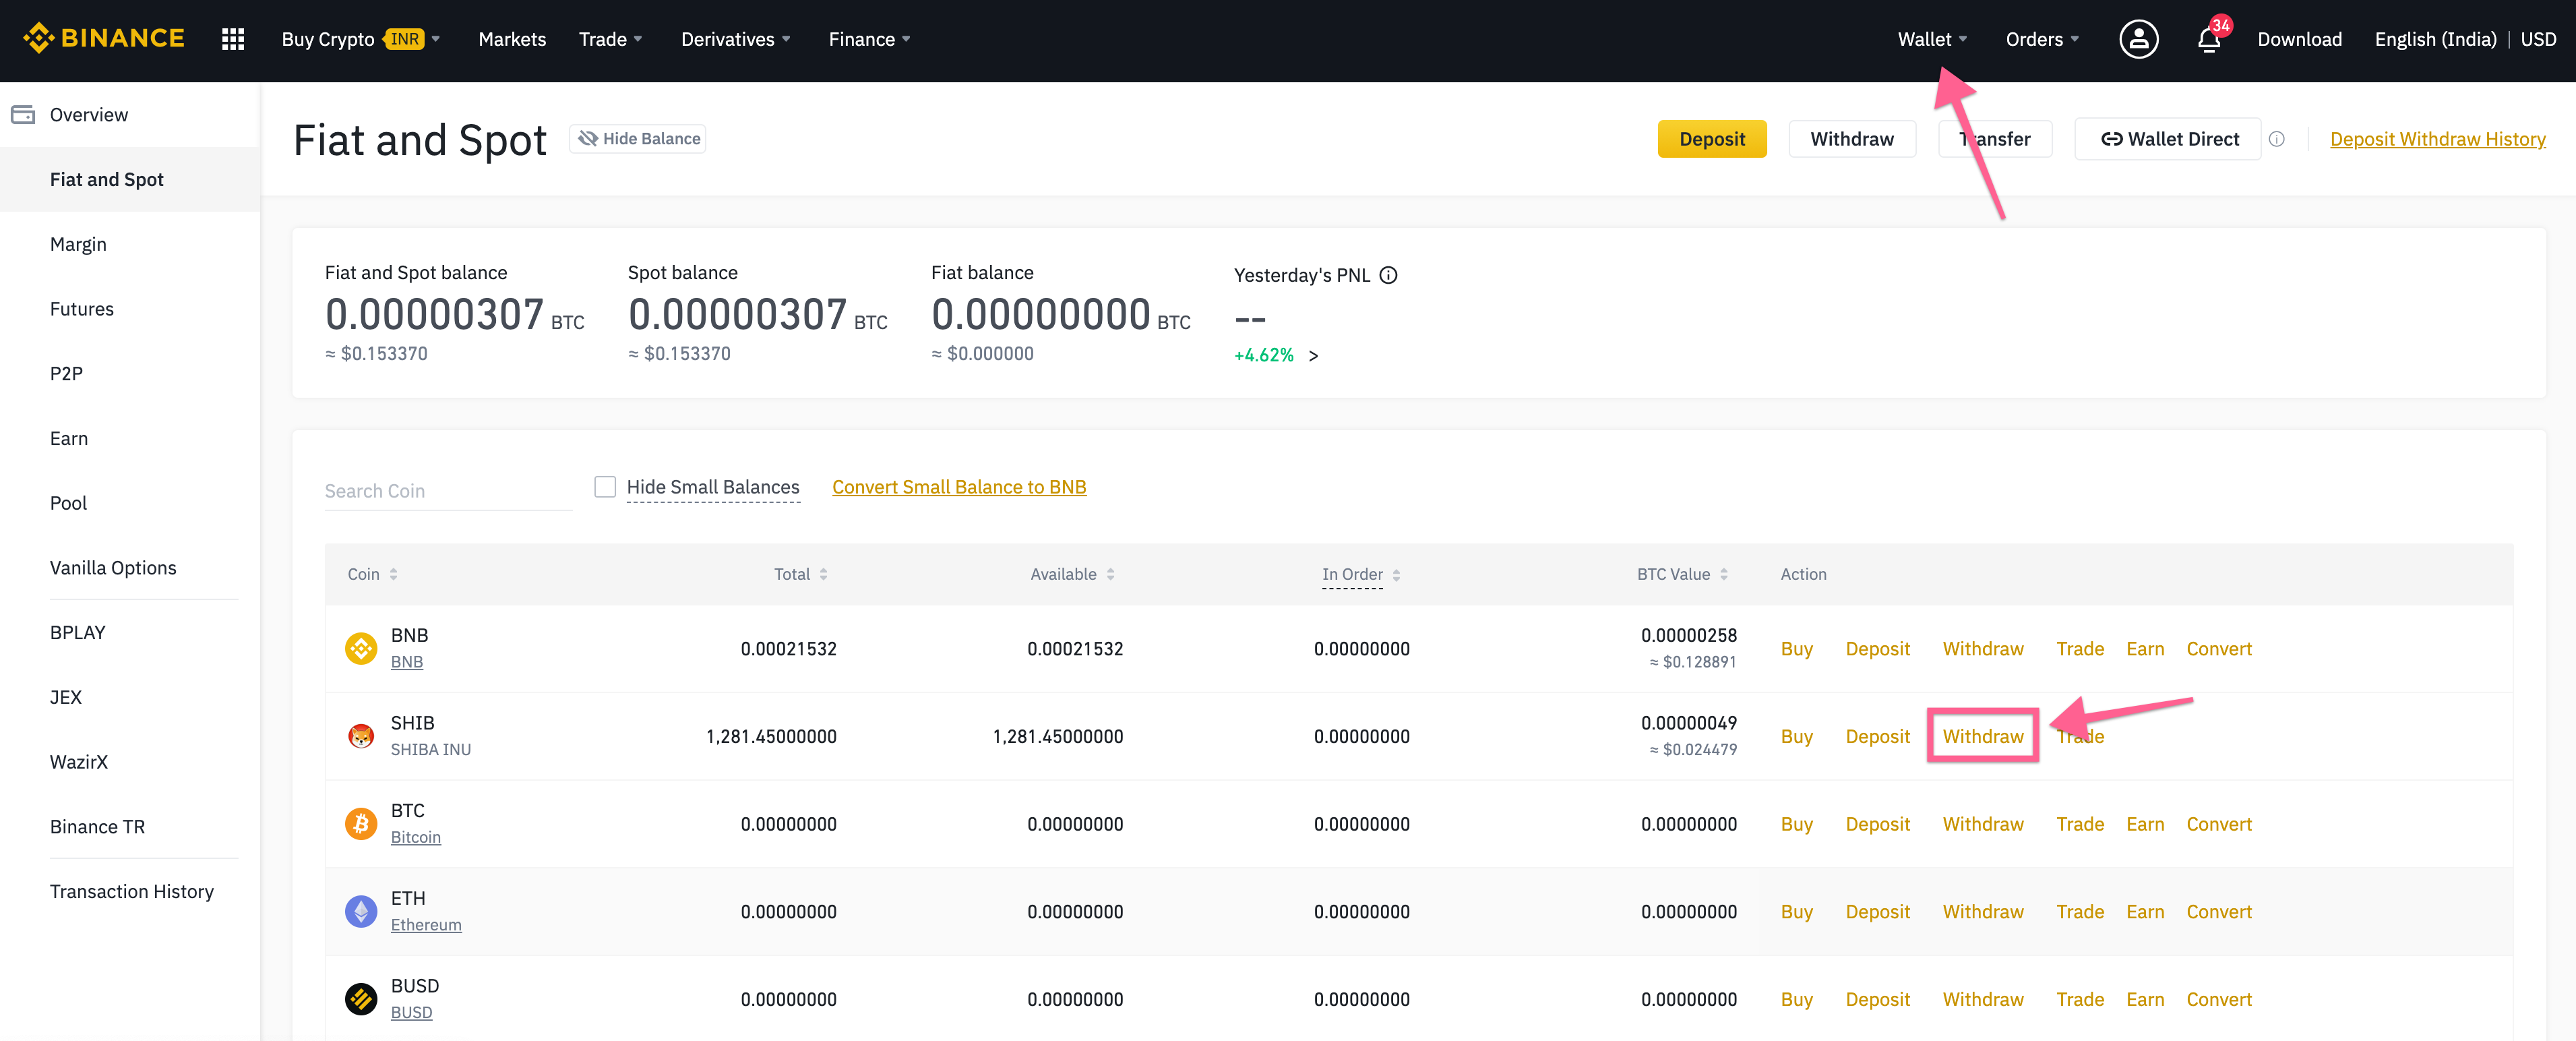The height and width of the screenshot is (1041, 2576).
Task: Open Markets in top navigation
Action: 512,39
